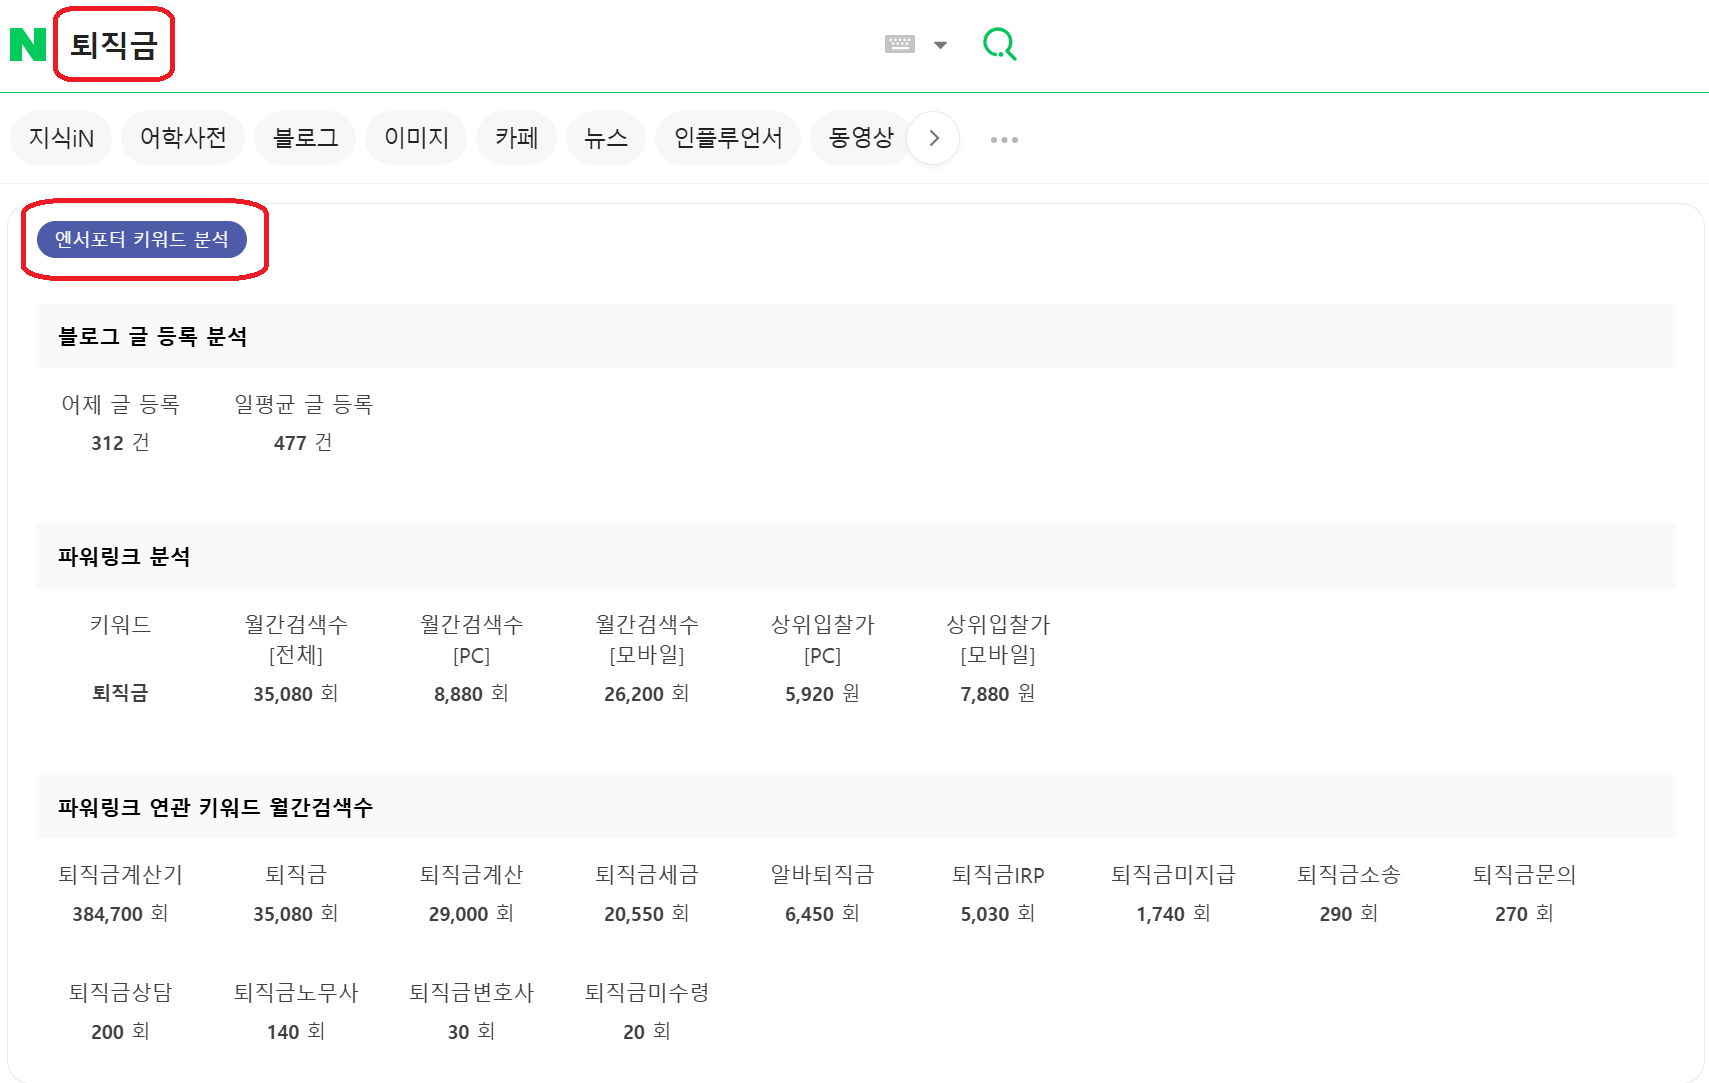The height and width of the screenshot is (1083, 1709).
Task: Open the on-screen keyboard icon
Action: click(898, 43)
